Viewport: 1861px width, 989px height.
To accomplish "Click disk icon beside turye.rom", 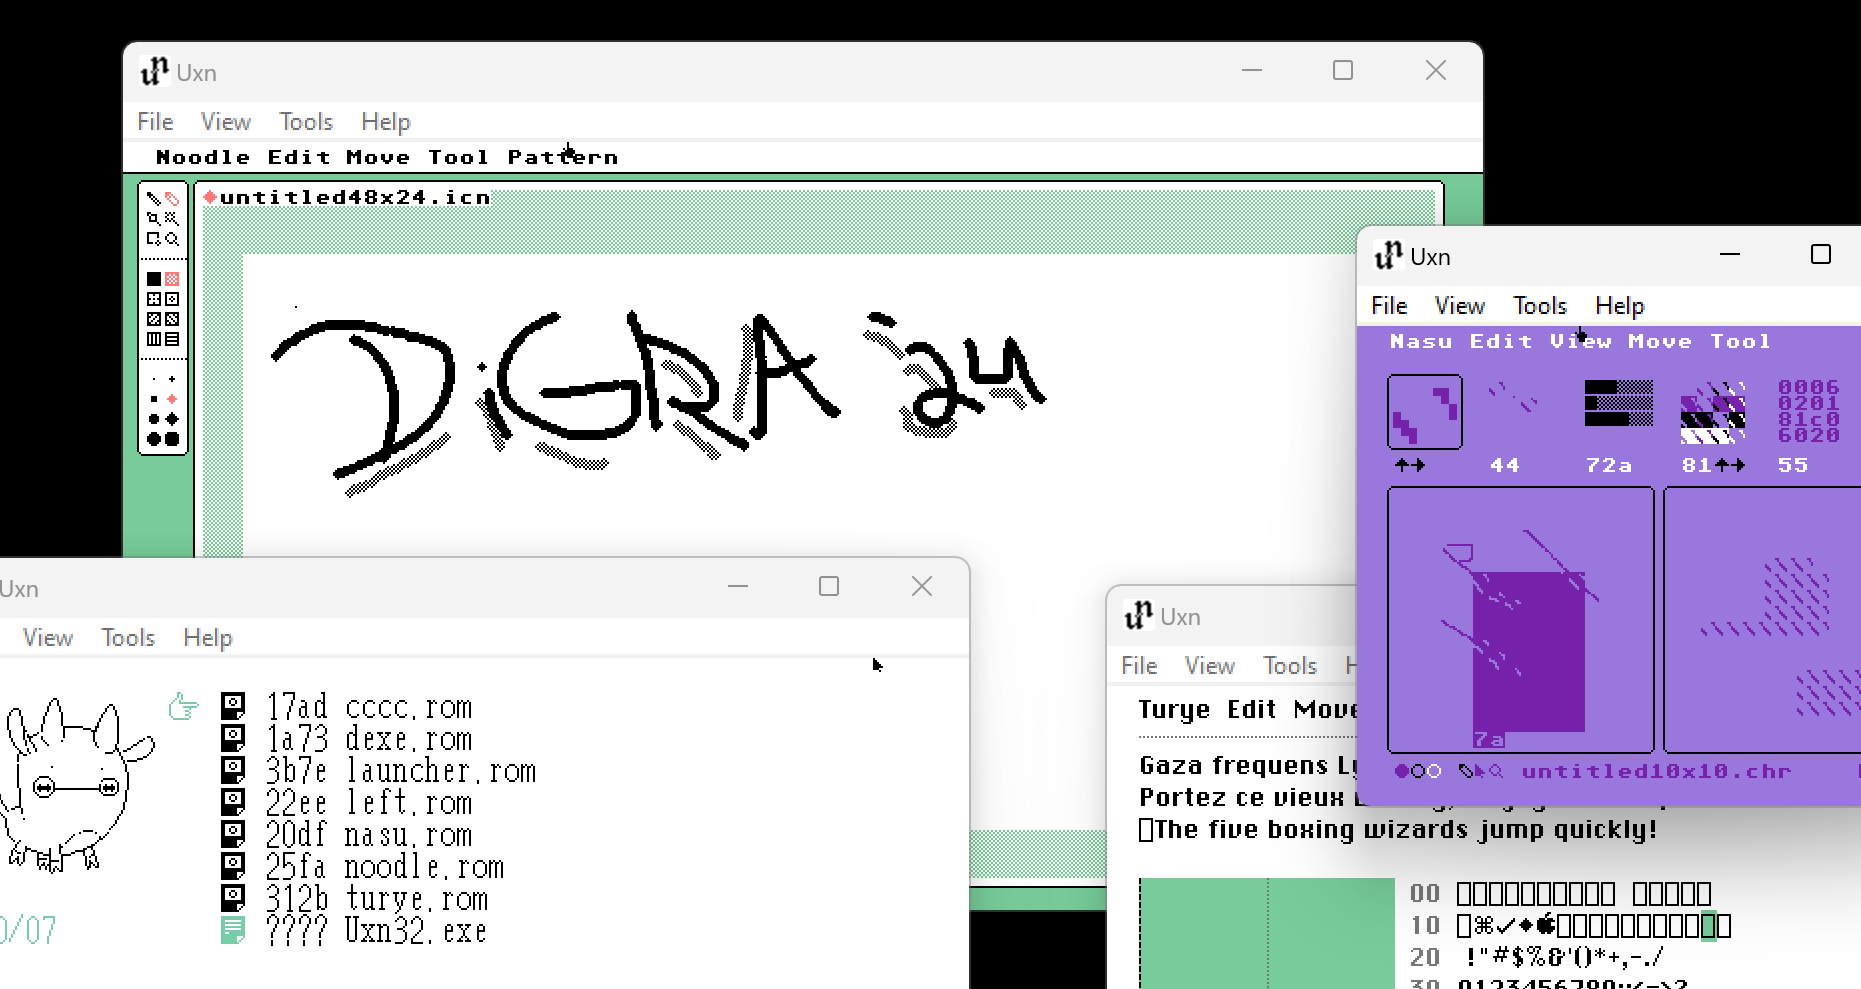I will (233, 898).
